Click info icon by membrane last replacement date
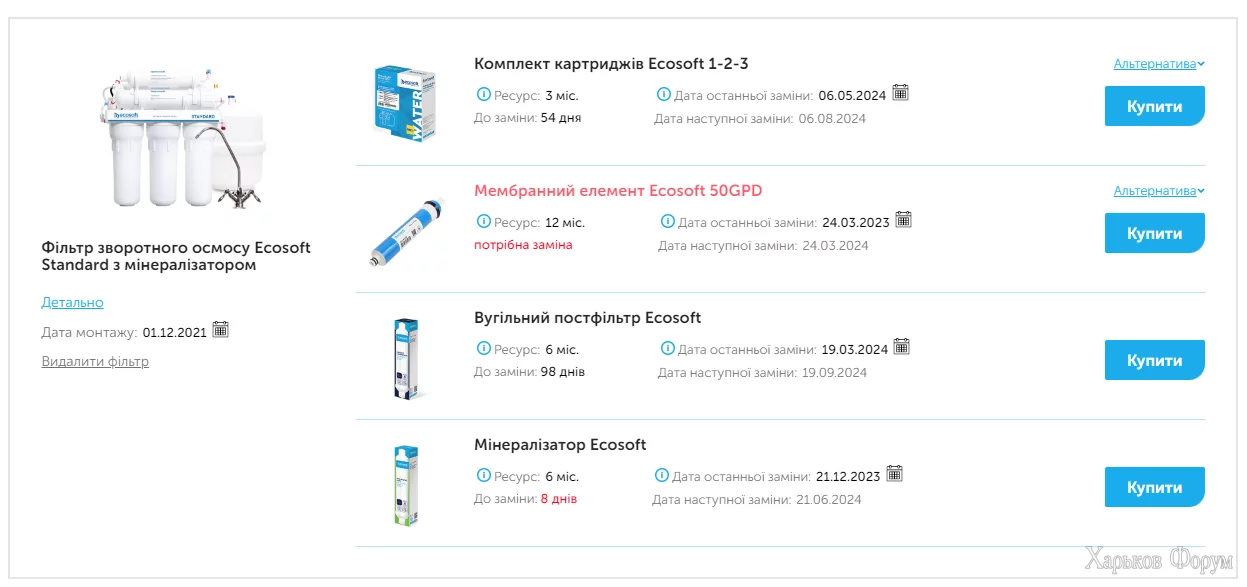The height and width of the screenshot is (587, 1247). (668, 222)
